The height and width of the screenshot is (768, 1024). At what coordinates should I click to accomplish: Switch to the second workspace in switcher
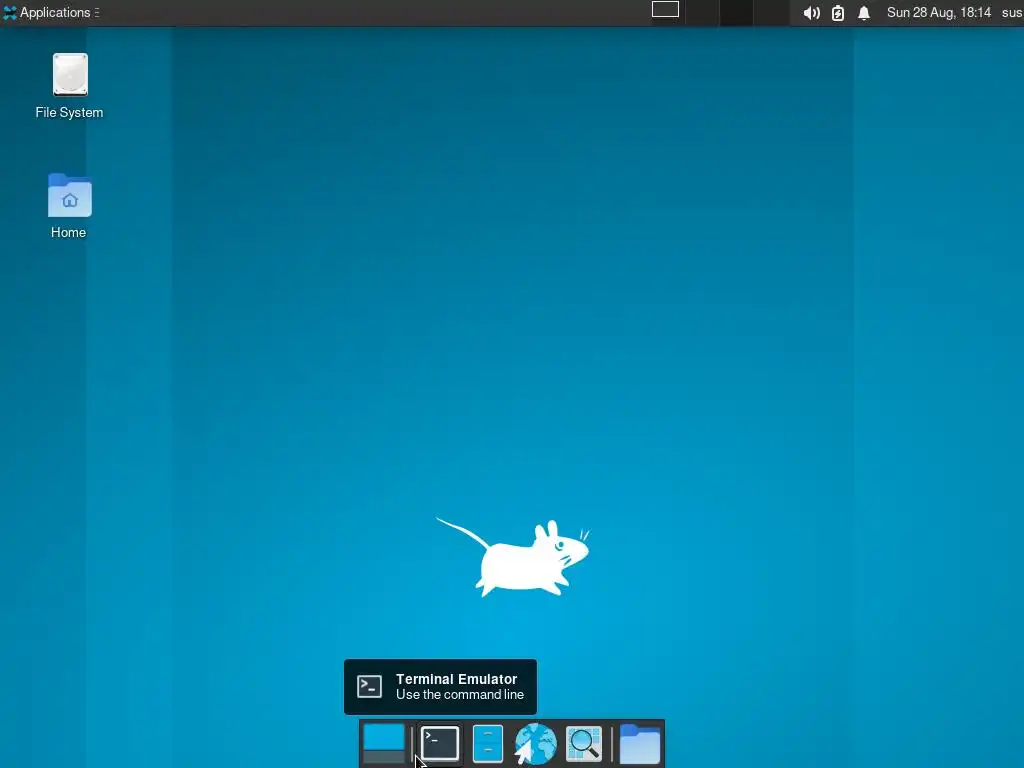(702, 12)
